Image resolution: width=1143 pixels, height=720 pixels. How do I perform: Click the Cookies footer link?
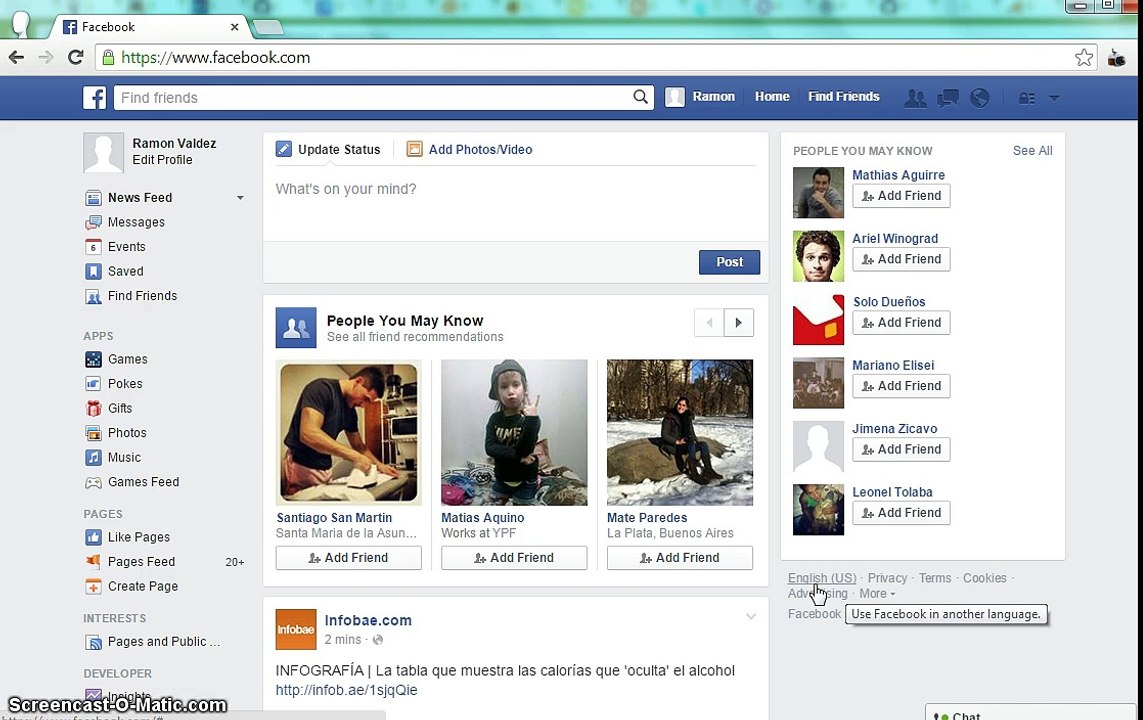pos(984,578)
